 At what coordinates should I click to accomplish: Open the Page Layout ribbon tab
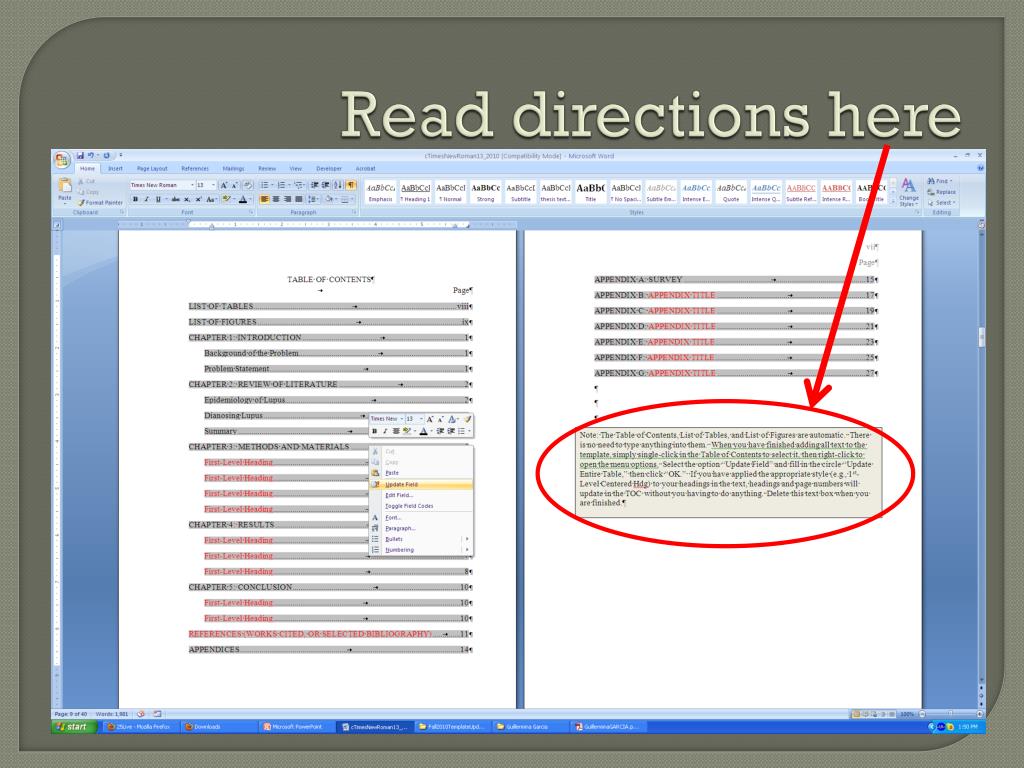click(x=152, y=168)
